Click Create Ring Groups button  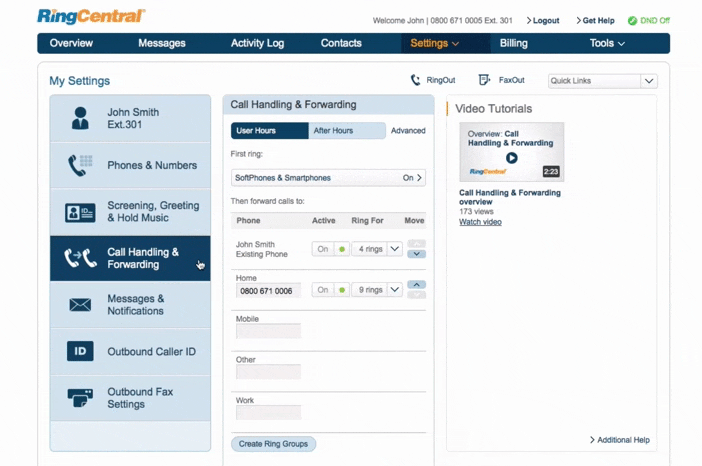click(x=274, y=444)
